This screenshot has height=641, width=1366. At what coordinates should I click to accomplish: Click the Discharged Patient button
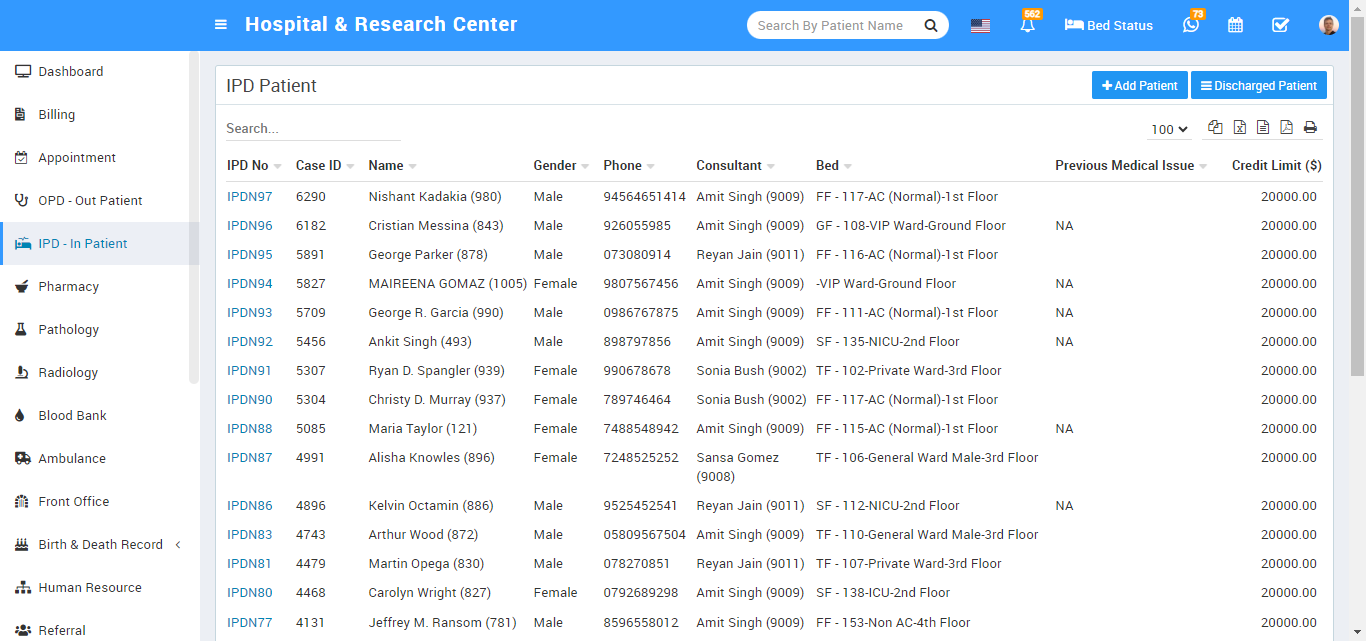[x=1258, y=86]
